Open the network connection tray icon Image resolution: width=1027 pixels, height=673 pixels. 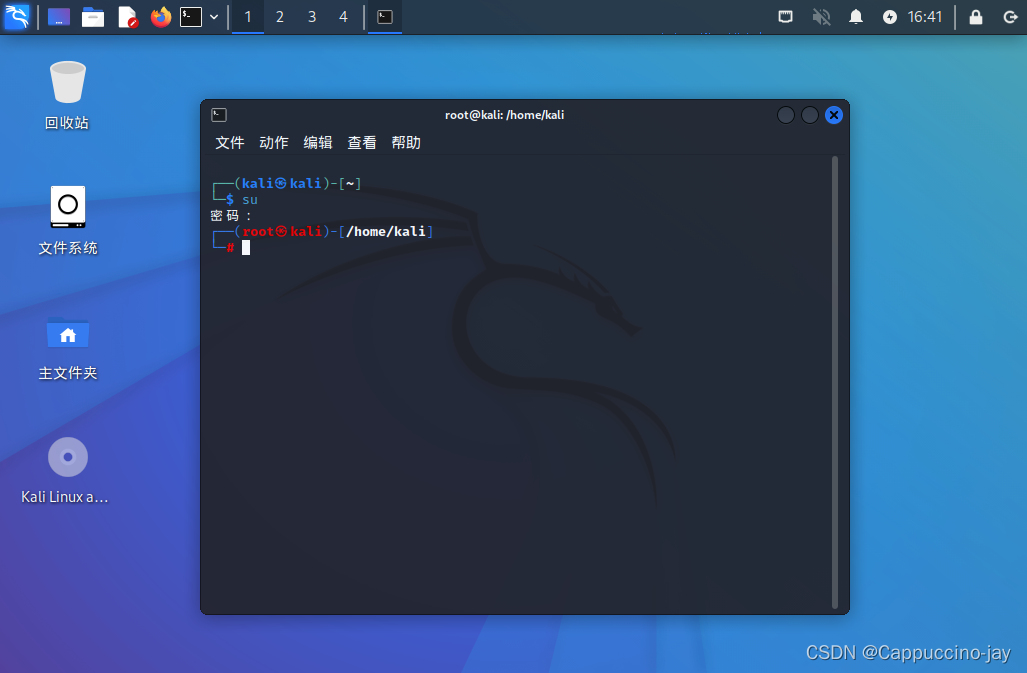pos(785,17)
